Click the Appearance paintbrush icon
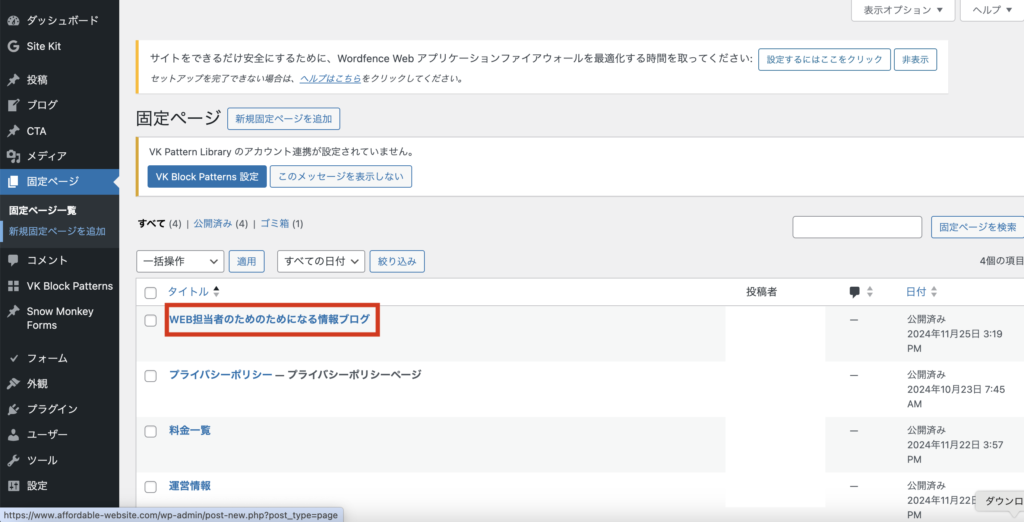Image resolution: width=1024 pixels, height=522 pixels. [13, 383]
